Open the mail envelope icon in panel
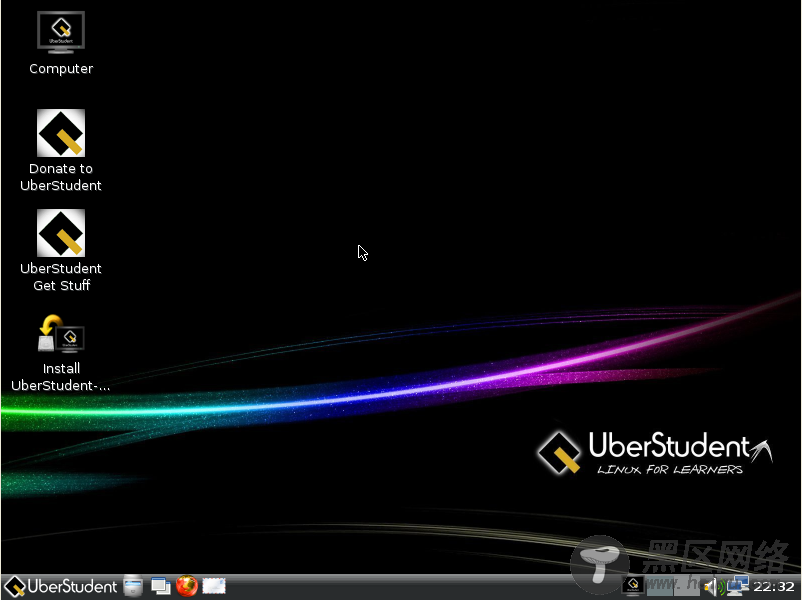Screen dimensions: 802x600 click(x=214, y=586)
